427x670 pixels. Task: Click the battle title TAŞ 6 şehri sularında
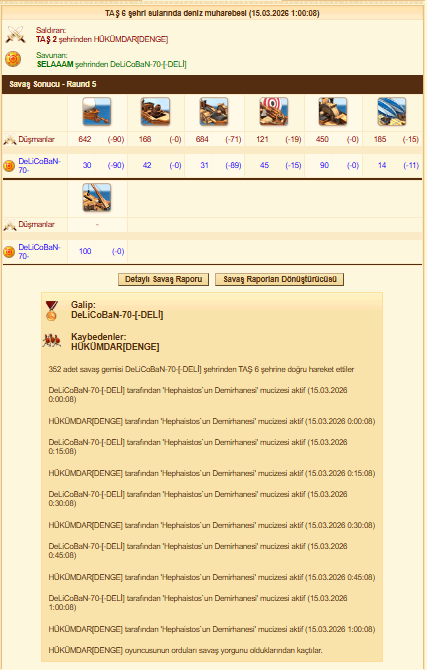(212, 13)
